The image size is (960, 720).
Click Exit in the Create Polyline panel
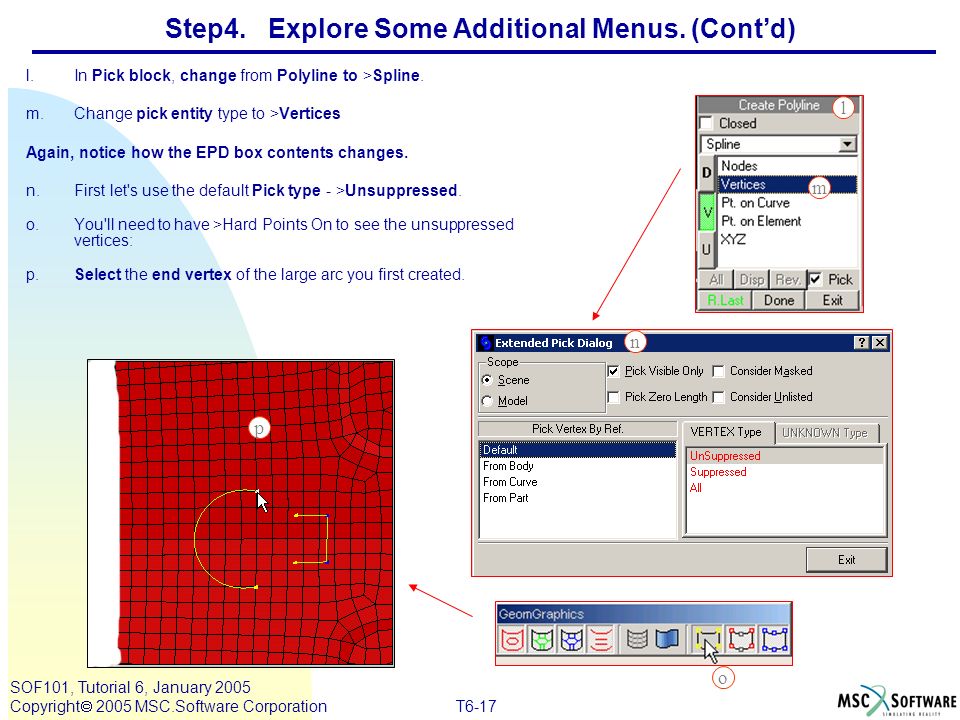coord(832,301)
